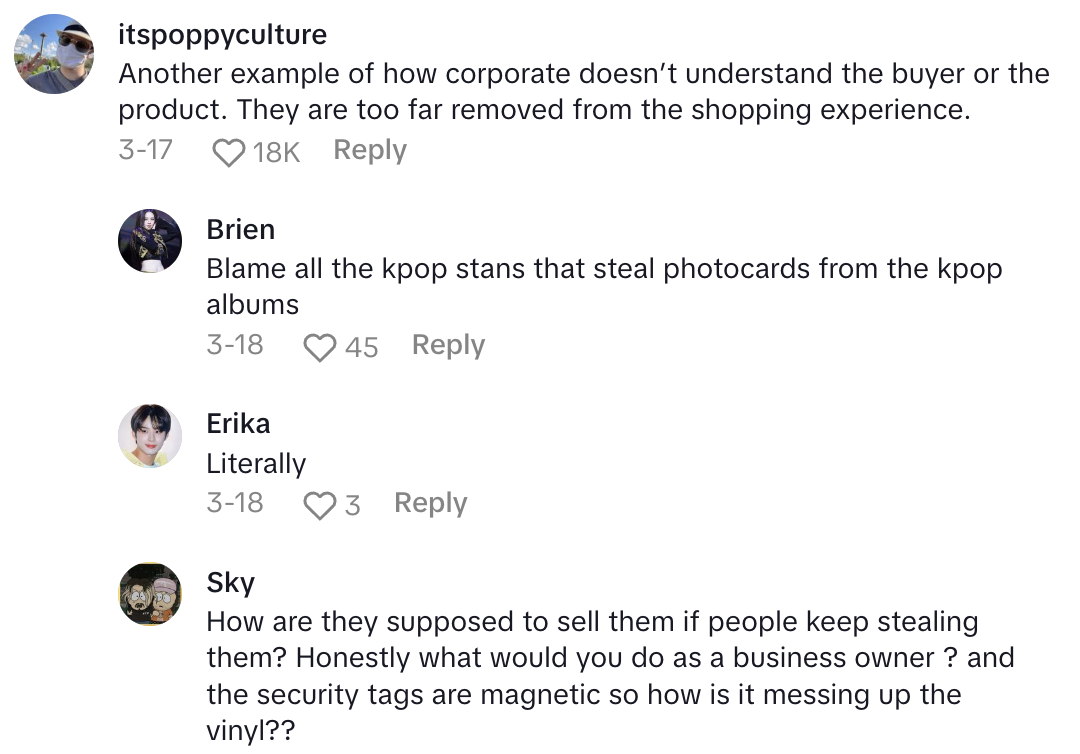This screenshot has height=754, width=1080.
Task: Click the 45 likes count on Brien's comment
Action: click(x=361, y=347)
